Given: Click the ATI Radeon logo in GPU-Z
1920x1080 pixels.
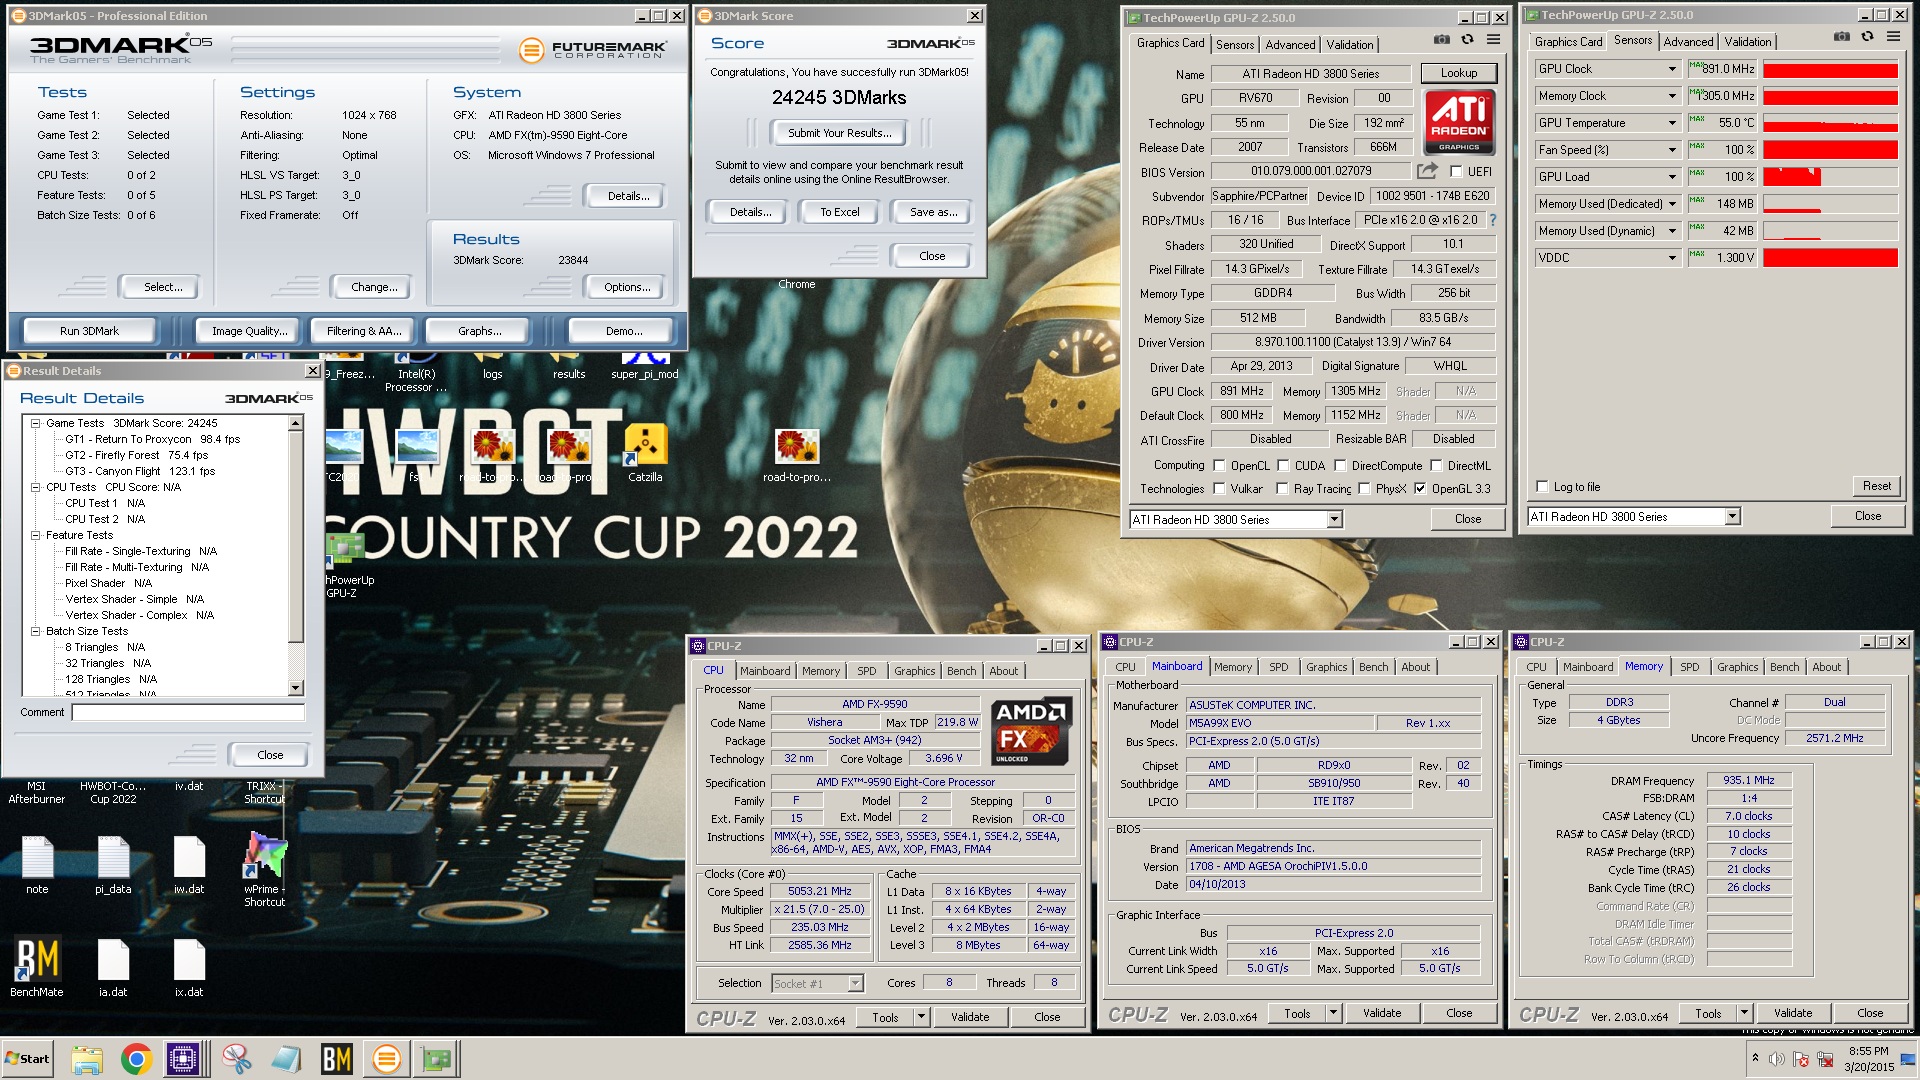Looking at the screenshot, I should point(1459,122).
